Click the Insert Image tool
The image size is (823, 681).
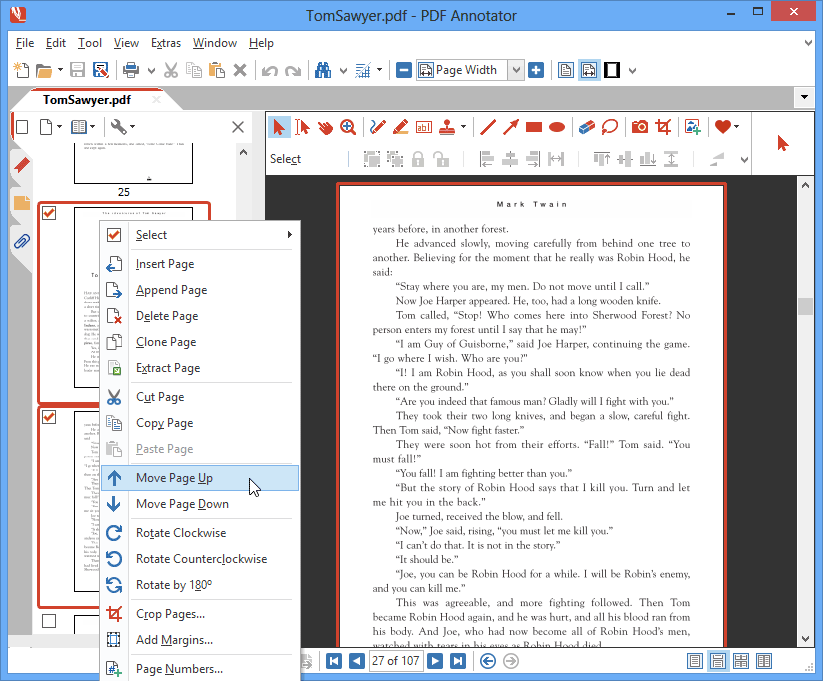click(x=693, y=127)
